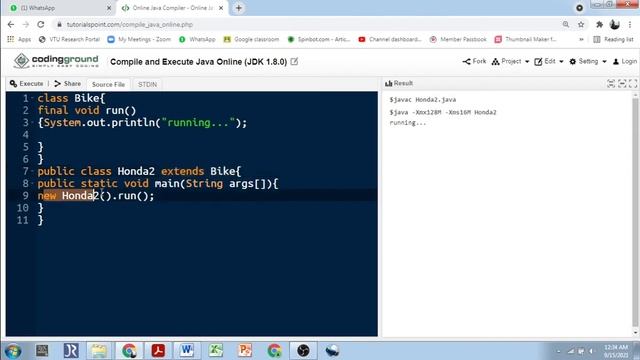The width and height of the screenshot is (640, 360).
Task: Close the Online Java Compiler tab
Action: [221, 8]
